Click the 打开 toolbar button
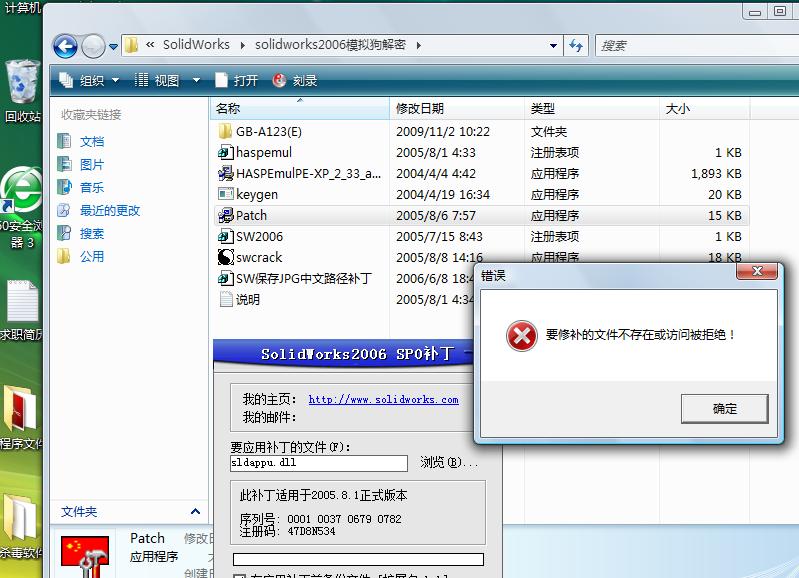This screenshot has width=799, height=578. pyautogui.click(x=237, y=80)
